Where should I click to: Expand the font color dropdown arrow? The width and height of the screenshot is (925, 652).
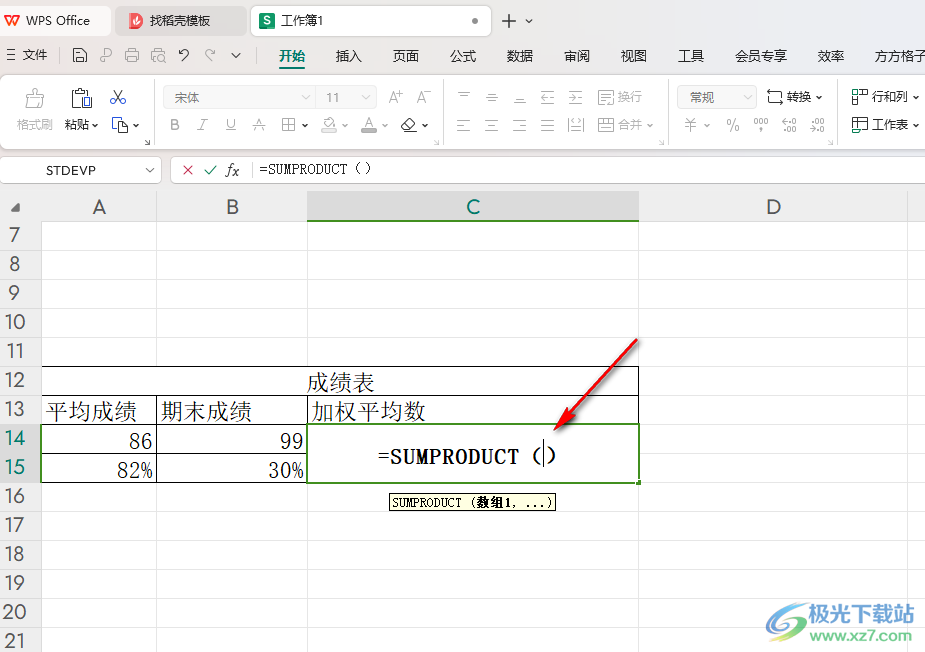pyautogui.click(x=385, y=125)
